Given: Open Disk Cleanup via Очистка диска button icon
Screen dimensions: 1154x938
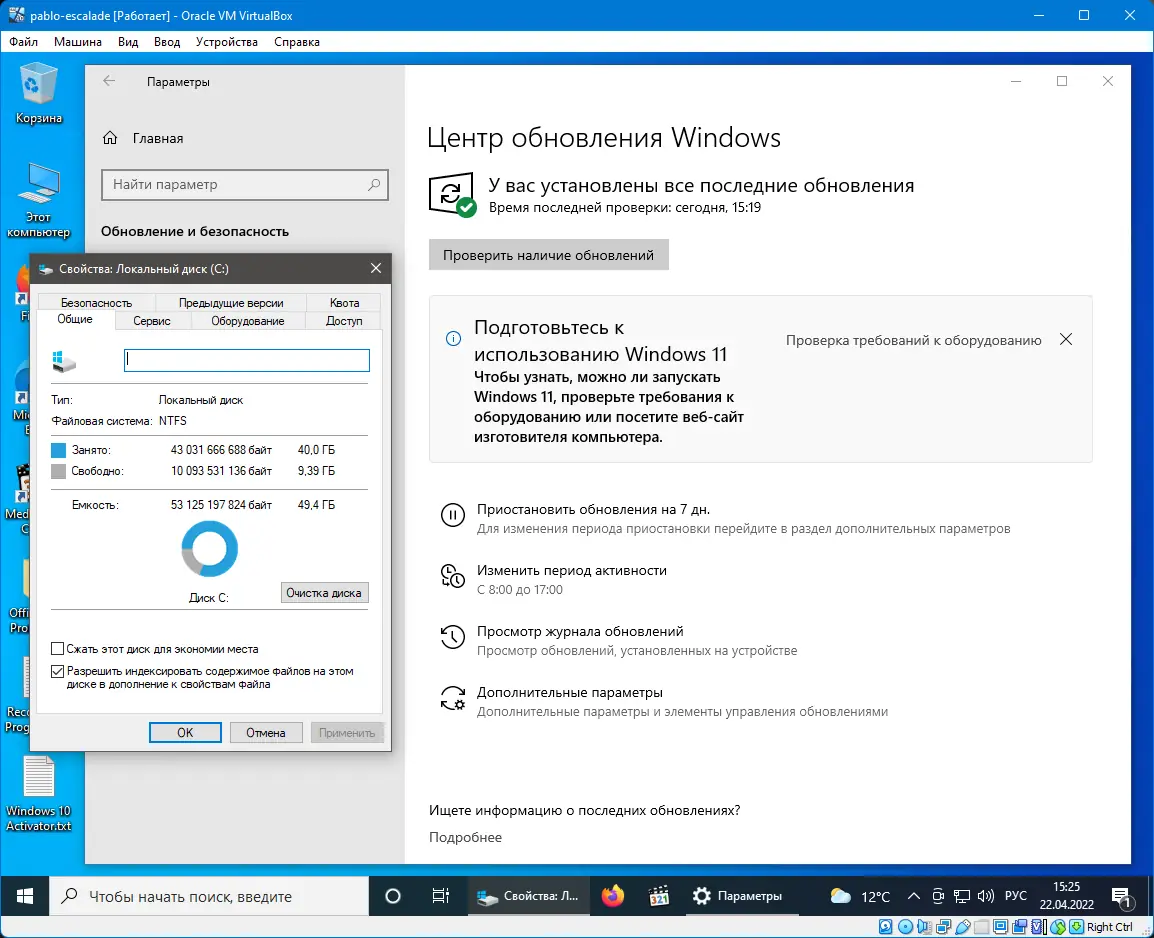Looking at the screenshot, I should point(325,592).
